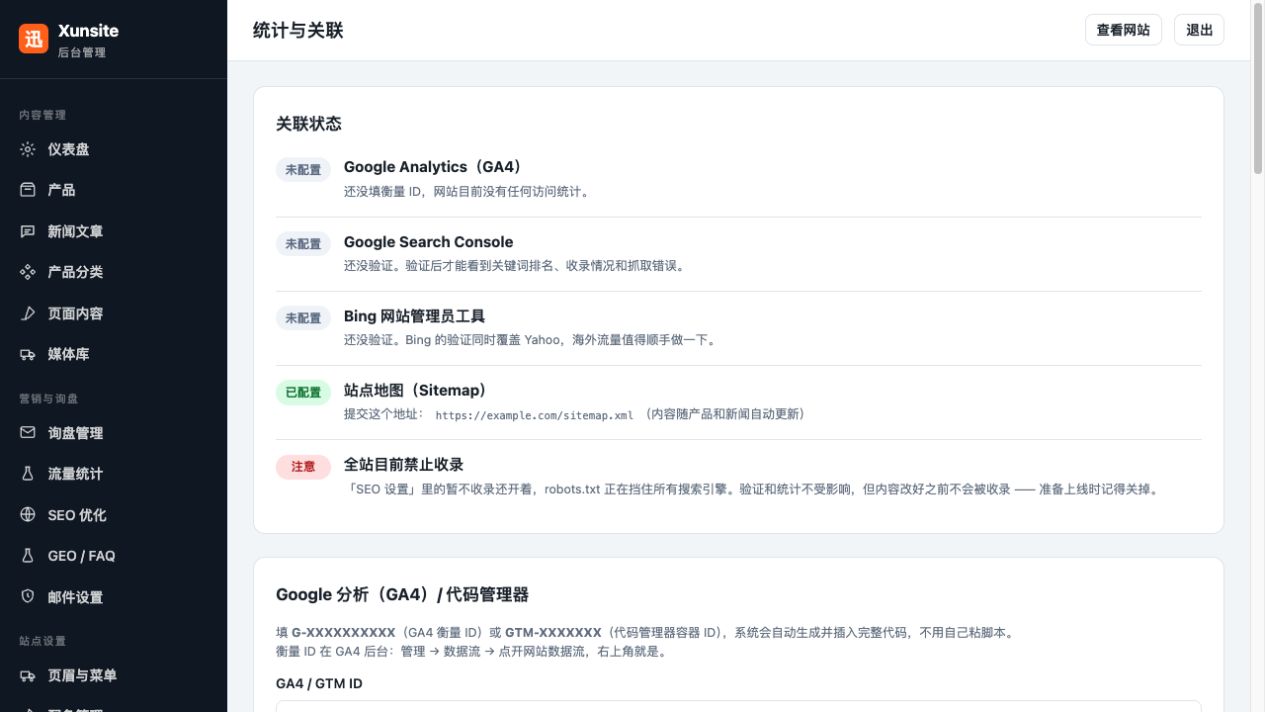Click the SEO 优化 globe icon
This screenshot has height=712, width=1265.
click(x=28, y=515)
